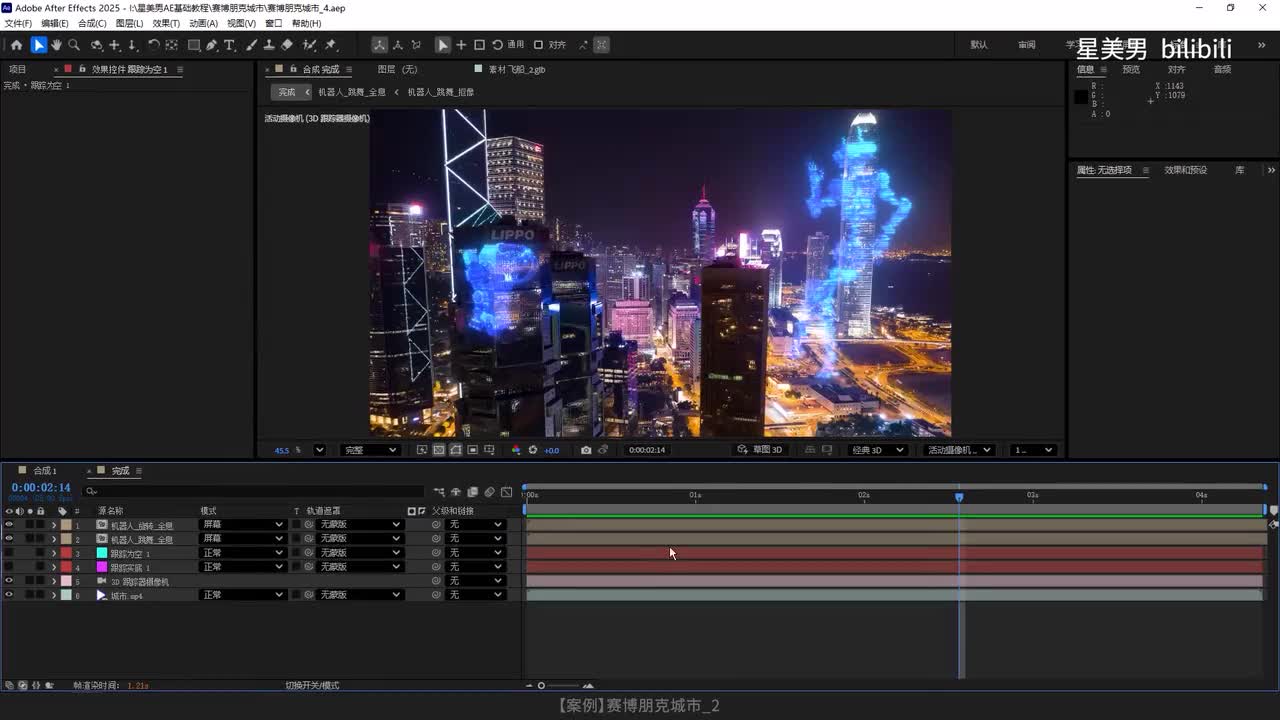Toggle the 草图 3D draft mode
Screen dimensions: 1280x720
click(760, 450)
